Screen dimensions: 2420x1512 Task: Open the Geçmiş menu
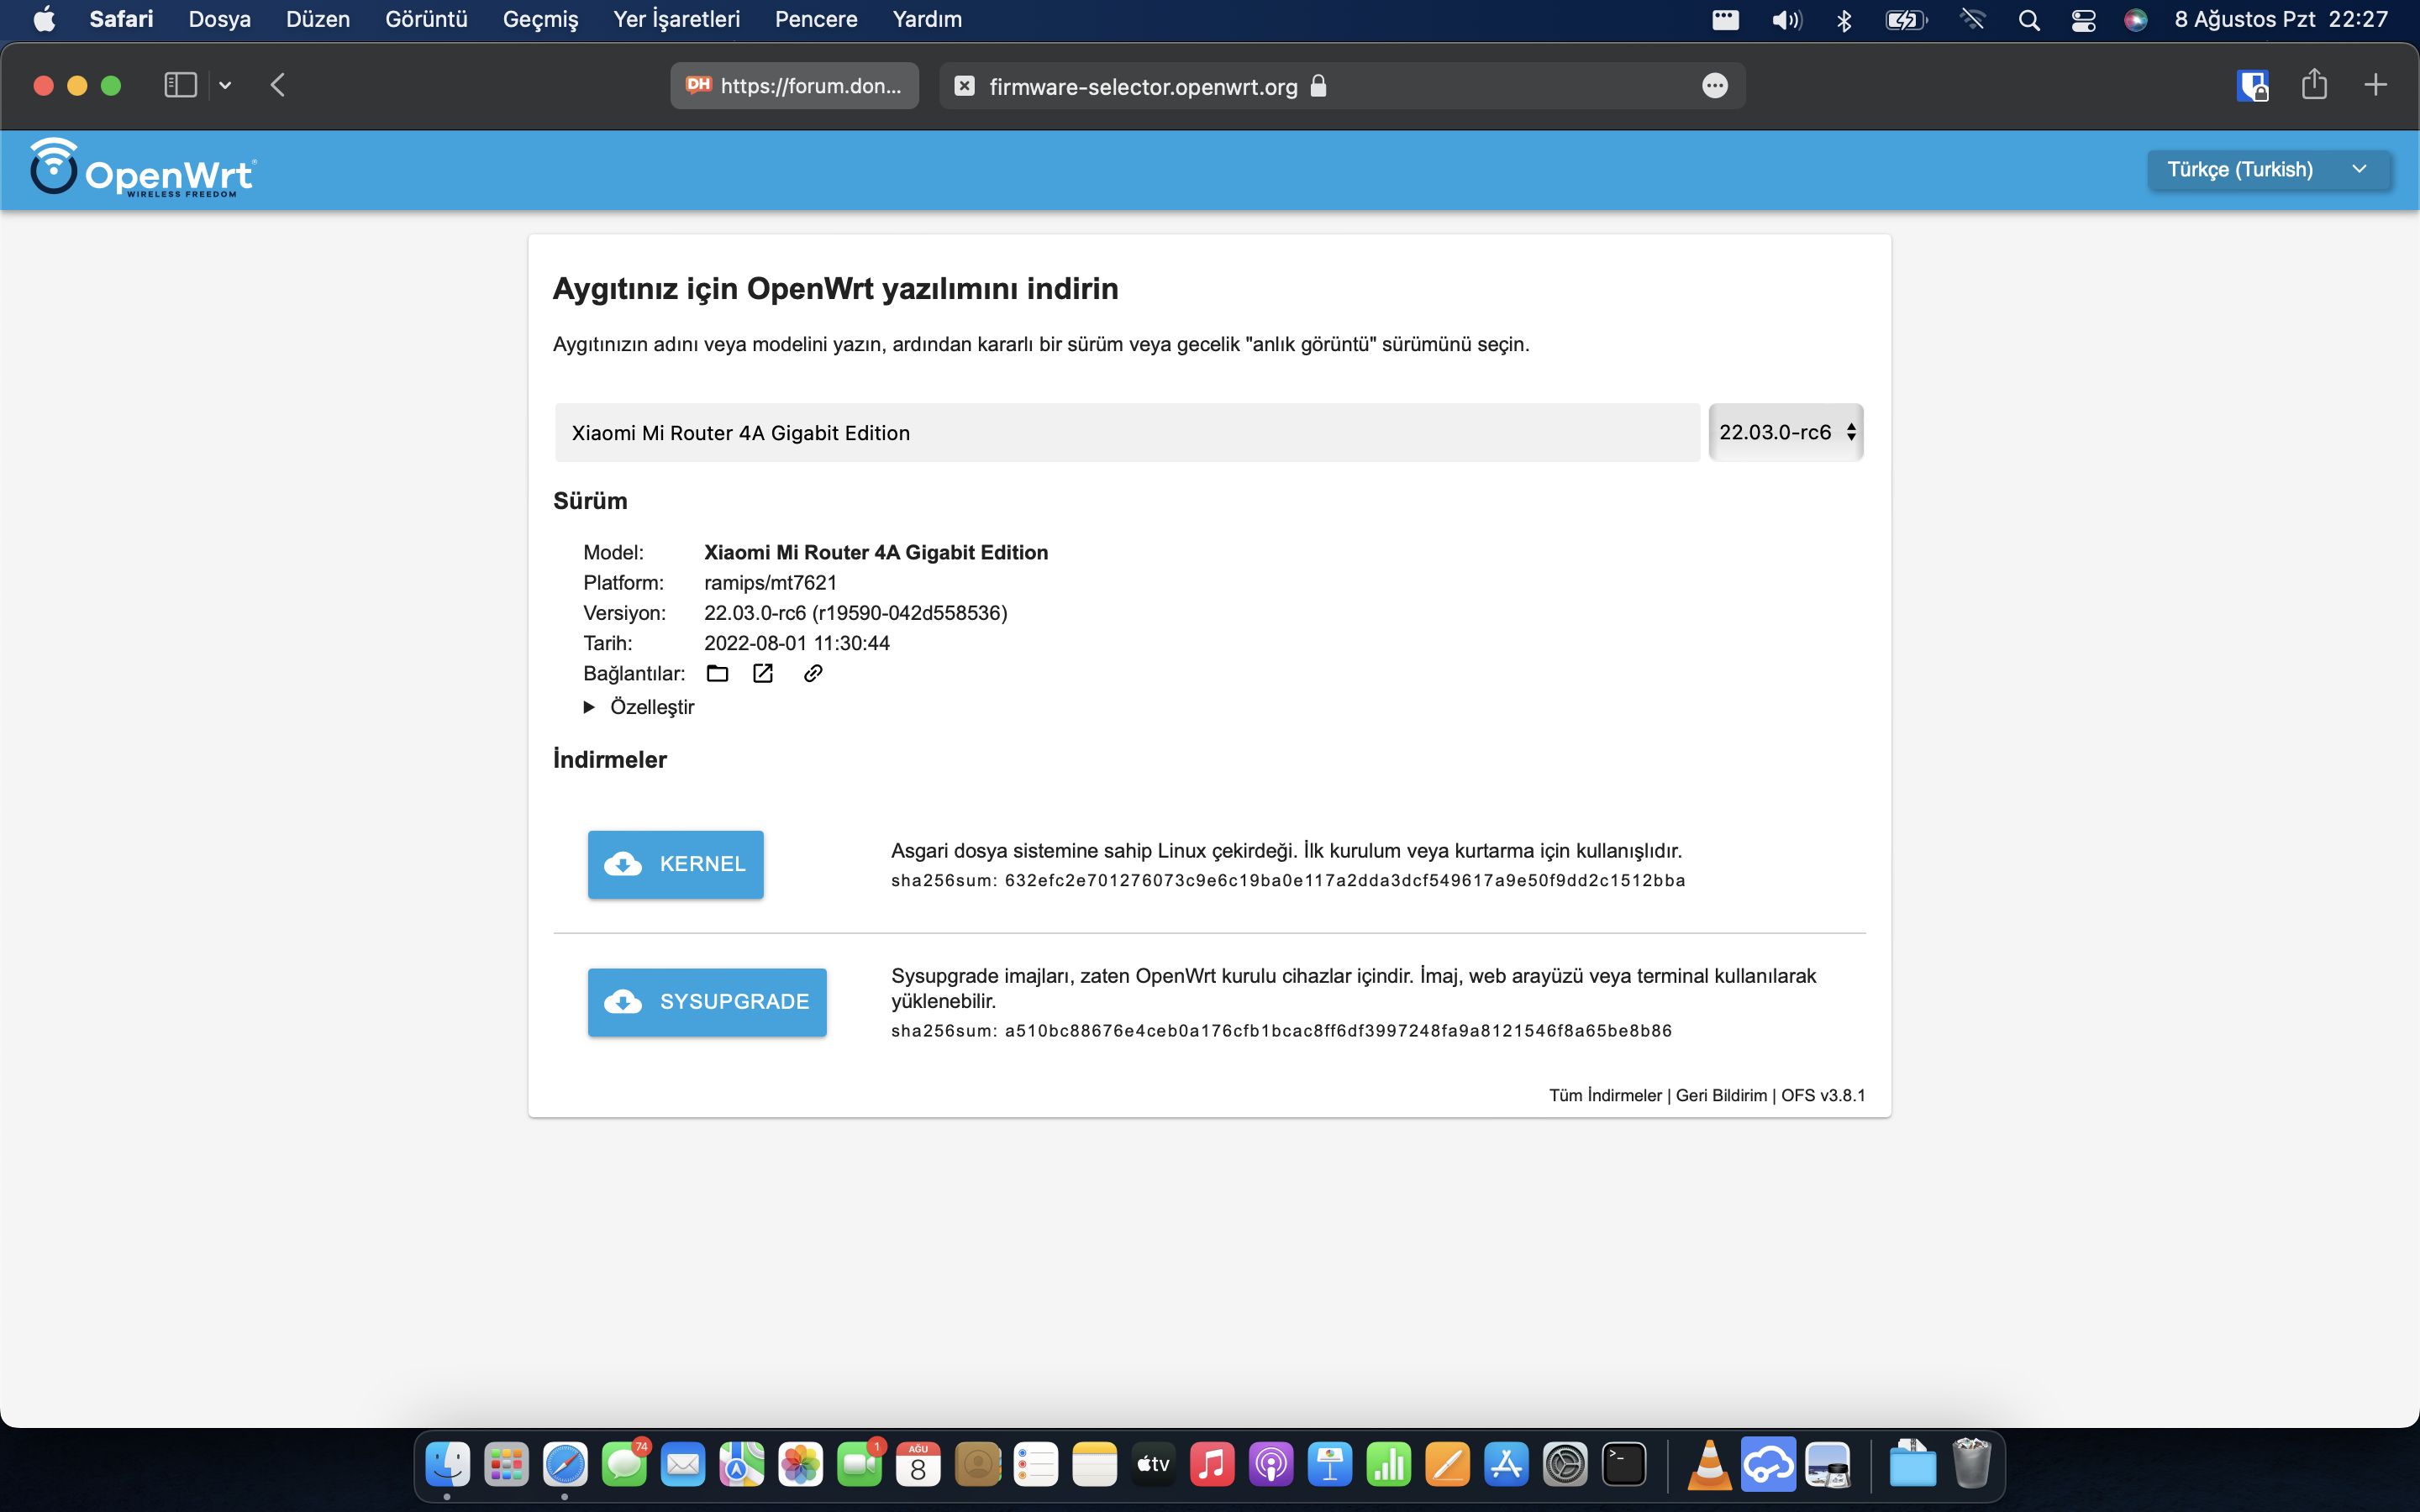click(x=540, y=19)
